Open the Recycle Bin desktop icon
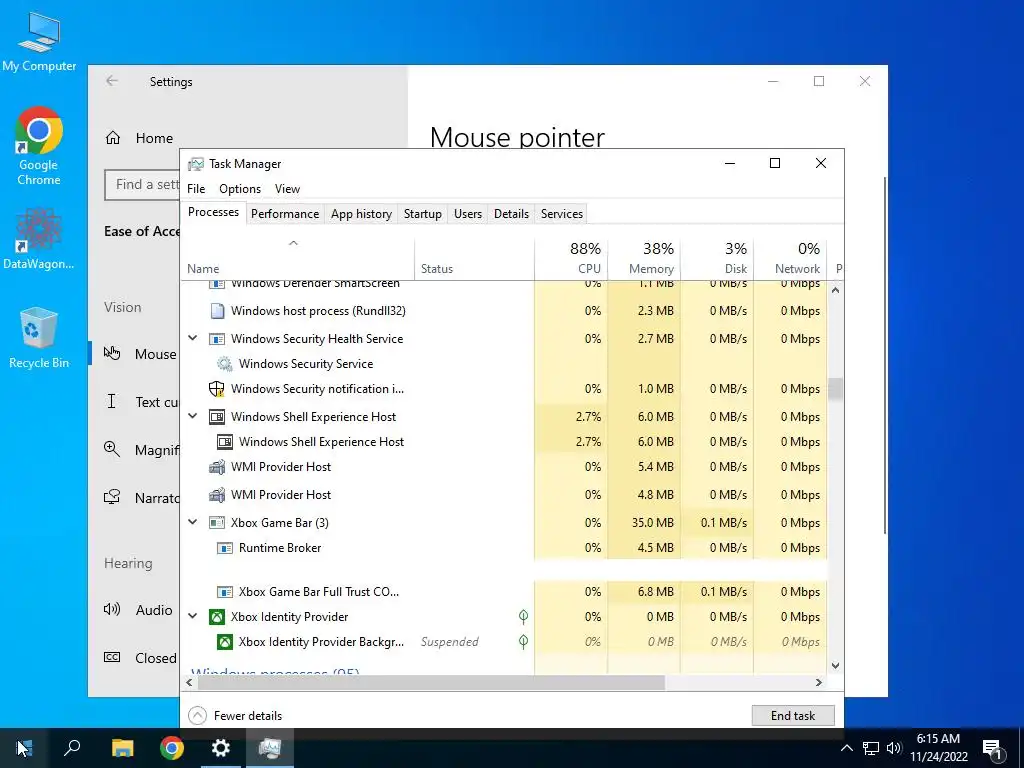The image size is (1024, 768). [39, 338]
